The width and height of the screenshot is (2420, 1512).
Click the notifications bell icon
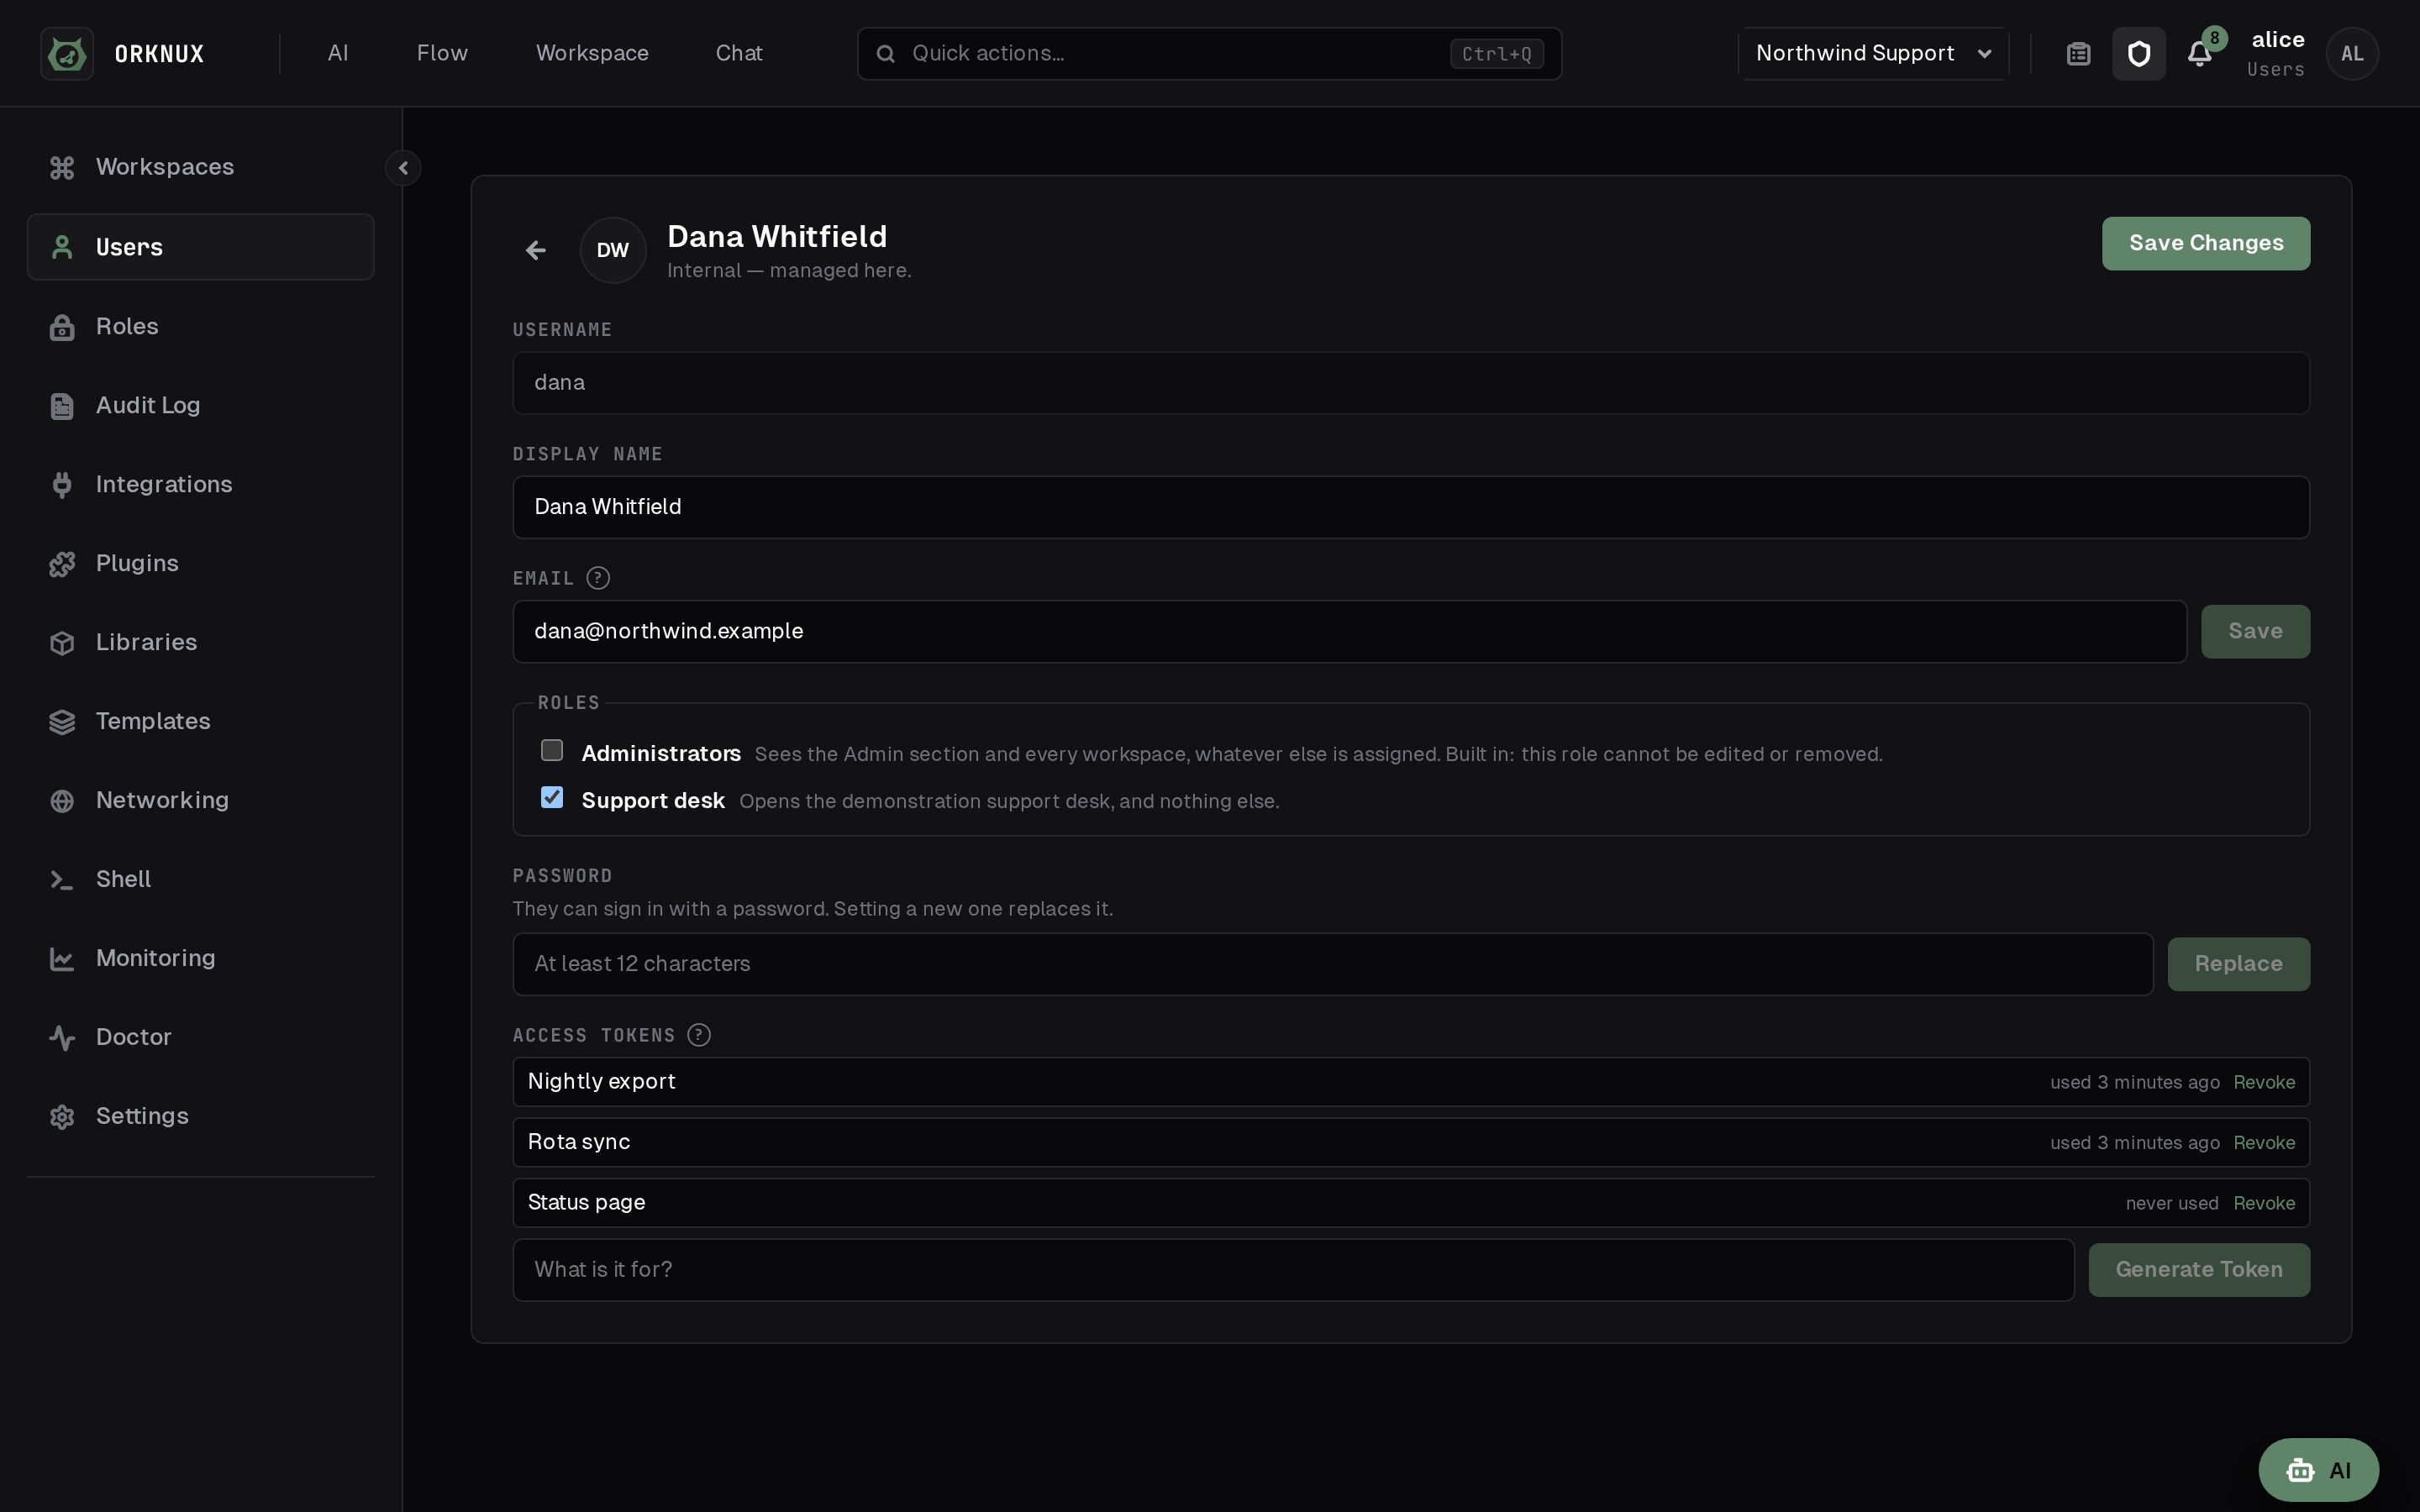(2199, 53)
